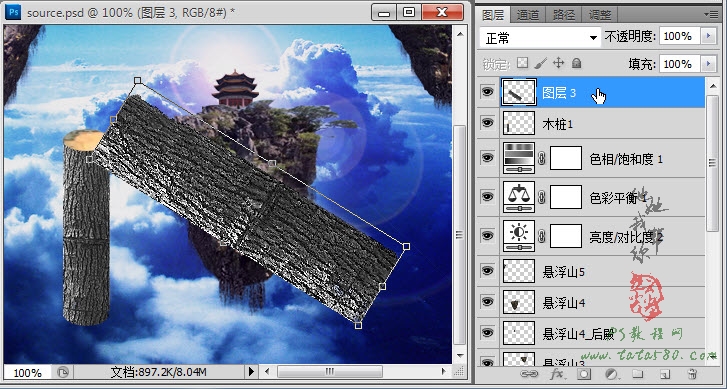
Task: Click the top-left transform handle
Action: tap(137, 81)
